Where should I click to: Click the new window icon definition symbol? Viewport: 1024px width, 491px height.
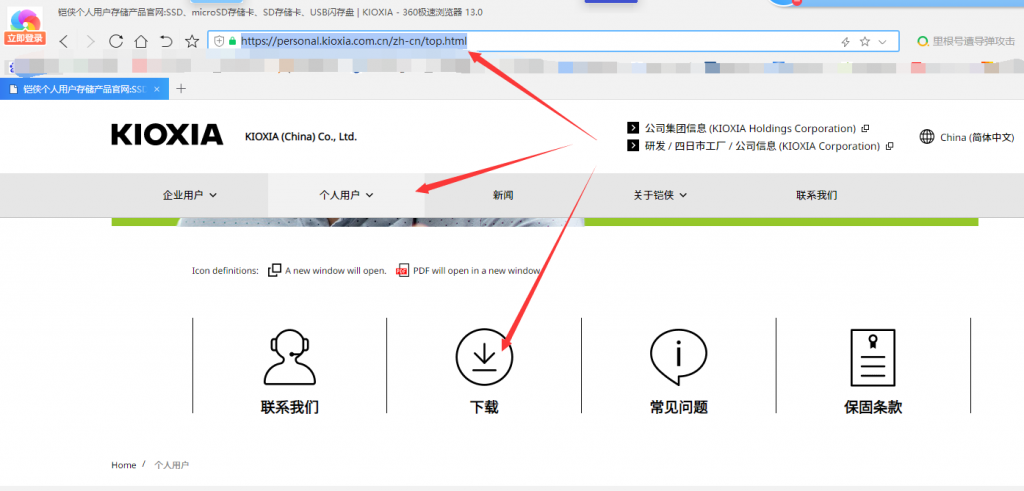(275, 270)
